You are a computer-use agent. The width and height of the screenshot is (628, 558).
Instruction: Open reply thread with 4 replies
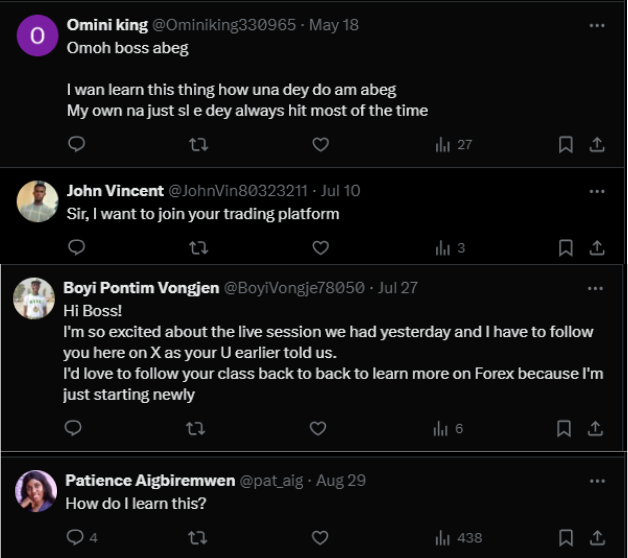coord(81,537)
